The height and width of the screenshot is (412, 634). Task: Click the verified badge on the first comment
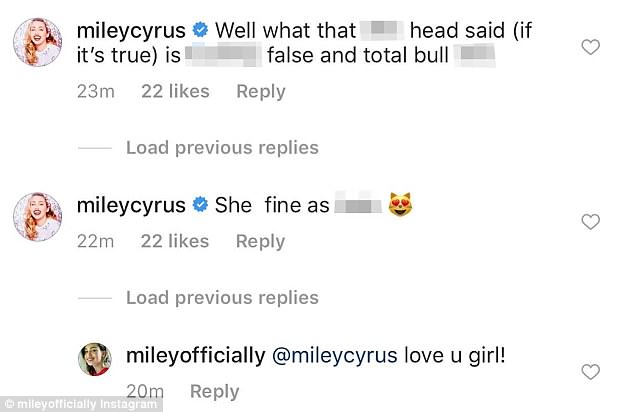click(199, 30)
